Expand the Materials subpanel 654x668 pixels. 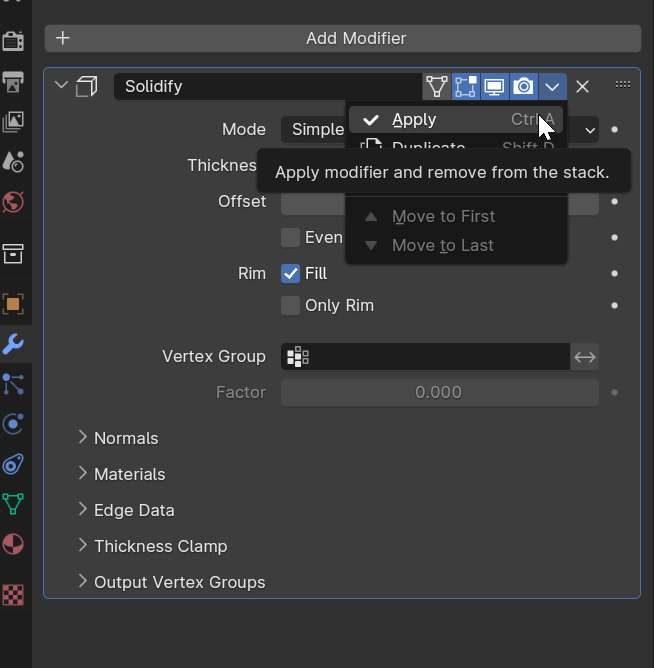[83, 473]
